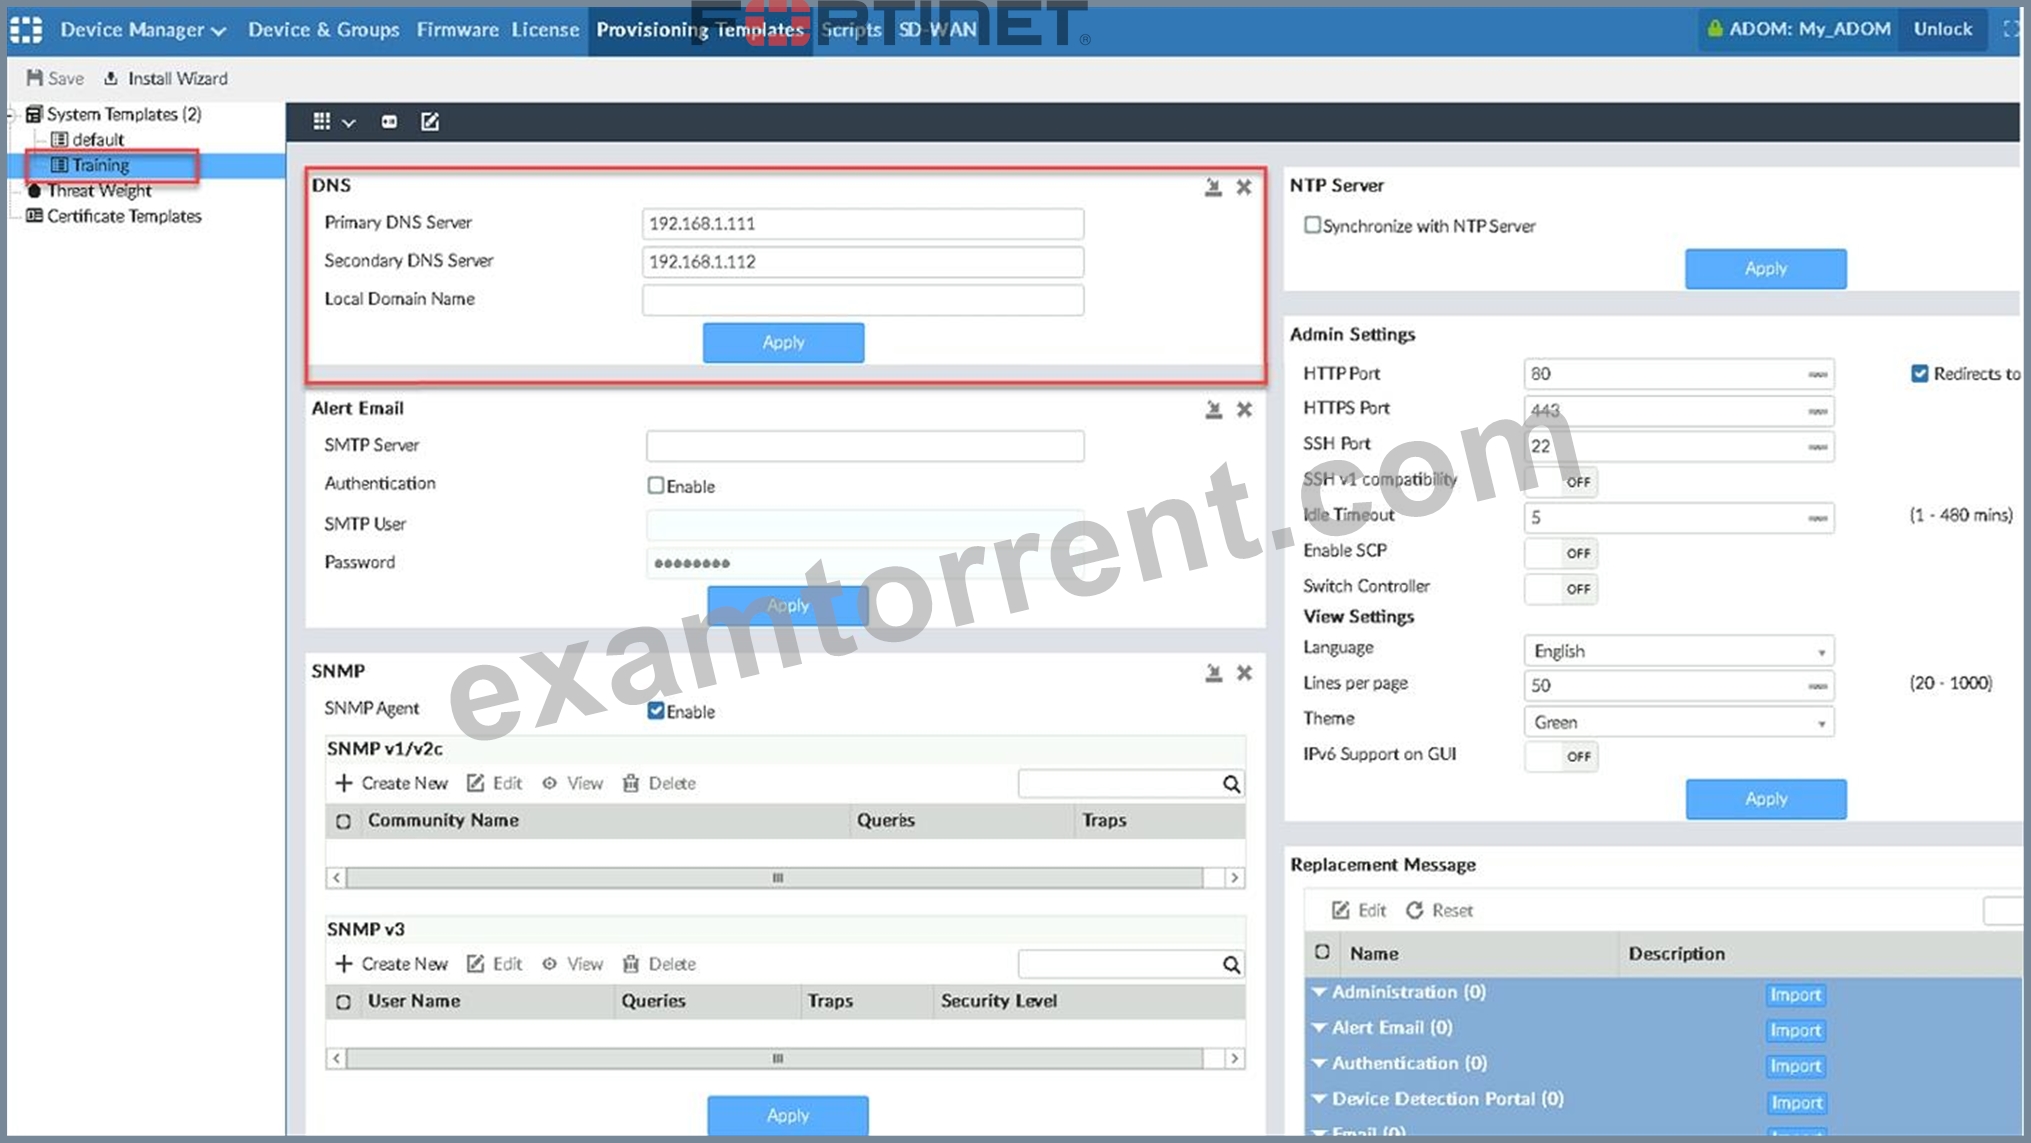Close the Alert Email widget

click(1244, 410)
